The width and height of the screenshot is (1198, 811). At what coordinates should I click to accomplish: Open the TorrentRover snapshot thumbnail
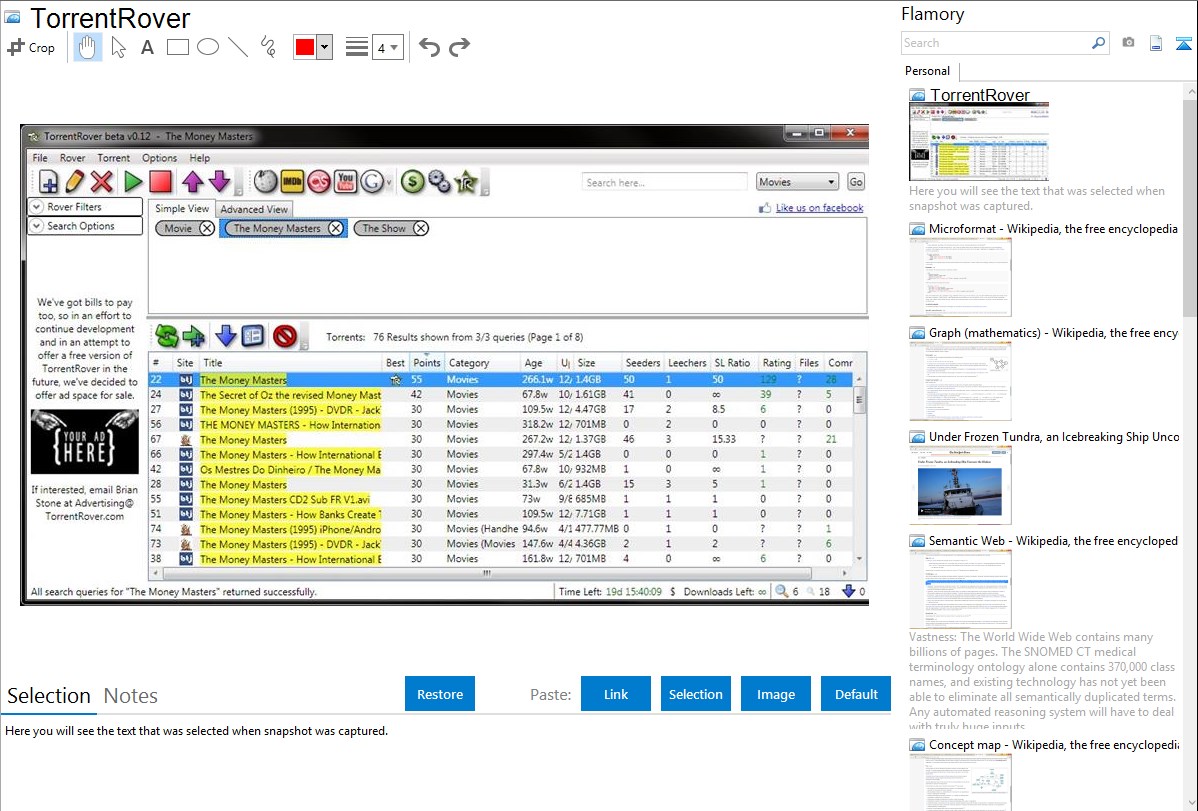(979, 142)
